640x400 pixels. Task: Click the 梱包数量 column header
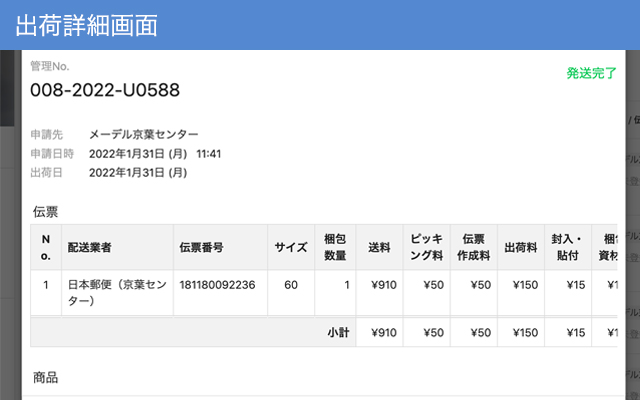tap(336, 246)
